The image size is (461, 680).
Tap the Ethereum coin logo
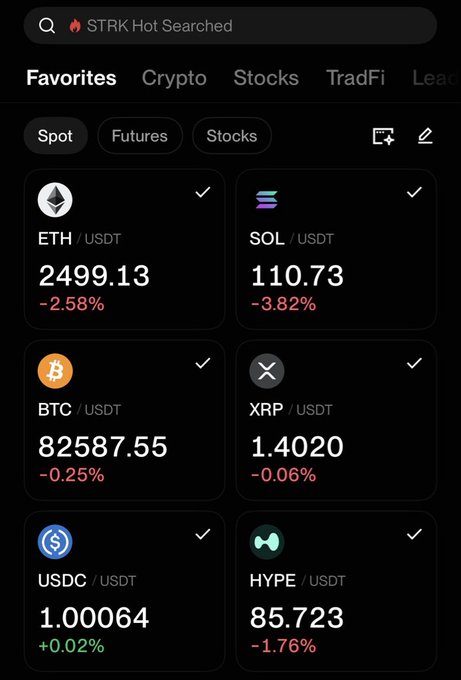pos(55,199)
